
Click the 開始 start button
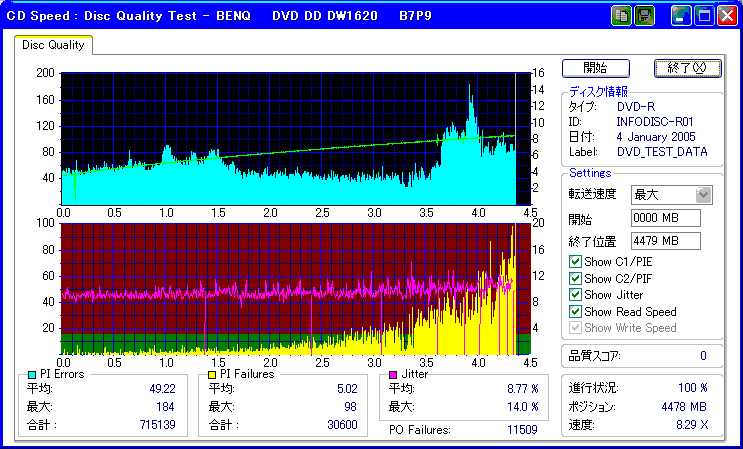pos(596,68)
